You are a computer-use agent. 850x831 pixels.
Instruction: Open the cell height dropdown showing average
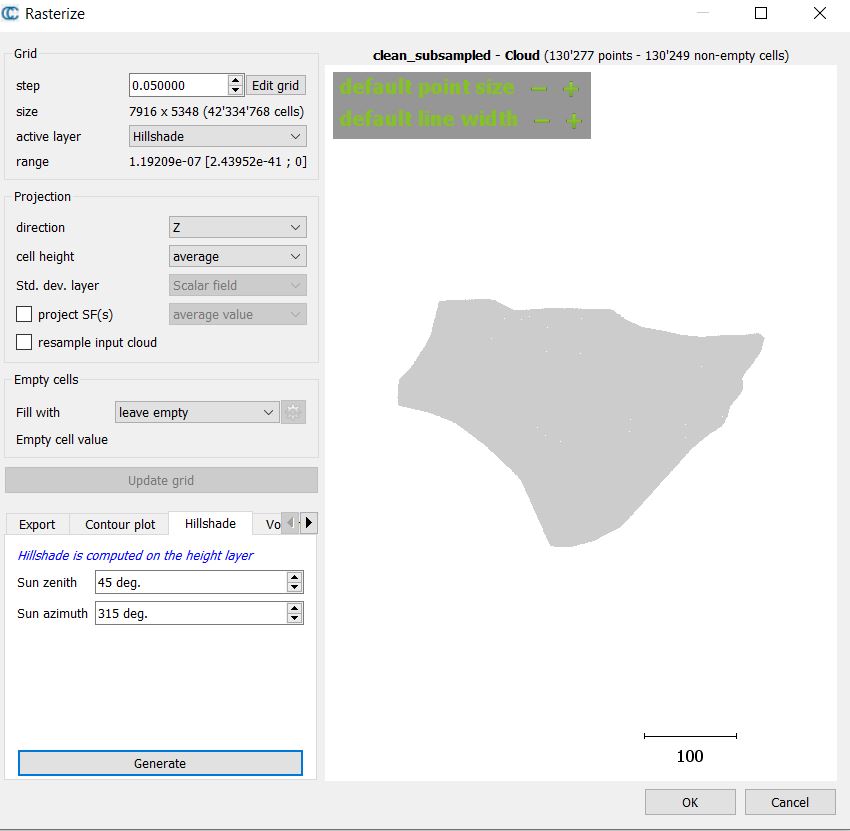pyautogui.click(x=237, y=256)
